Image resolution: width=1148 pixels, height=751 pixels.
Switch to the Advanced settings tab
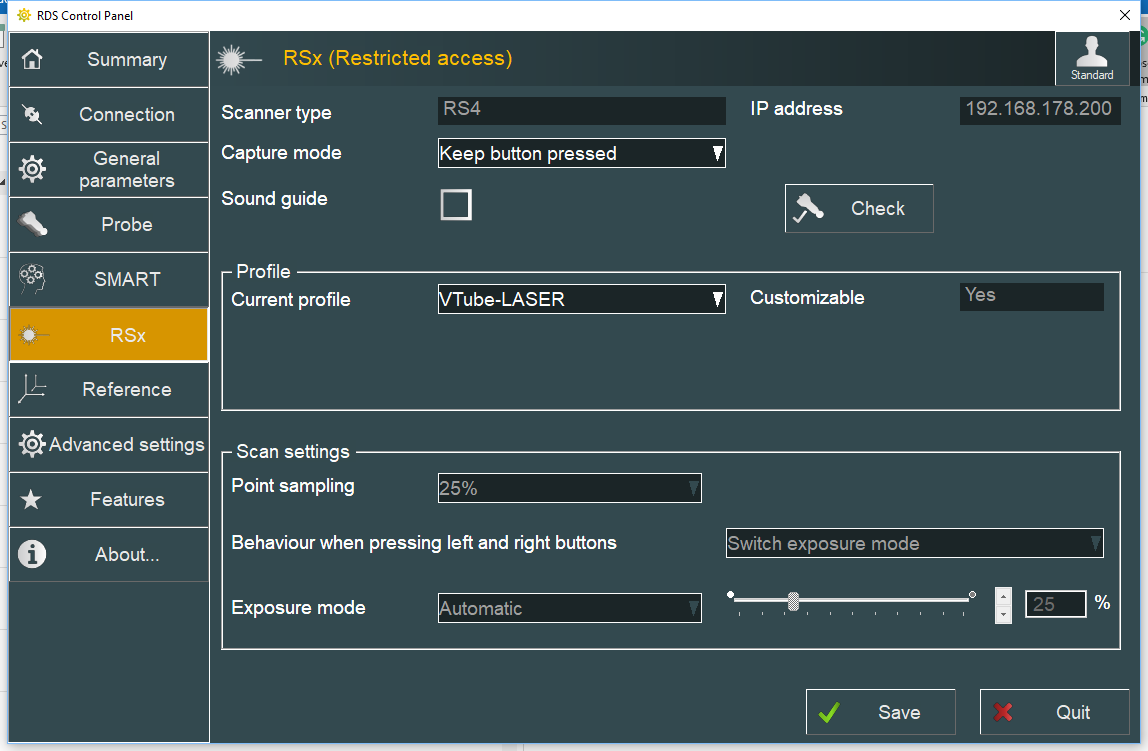tap(109, 444)
